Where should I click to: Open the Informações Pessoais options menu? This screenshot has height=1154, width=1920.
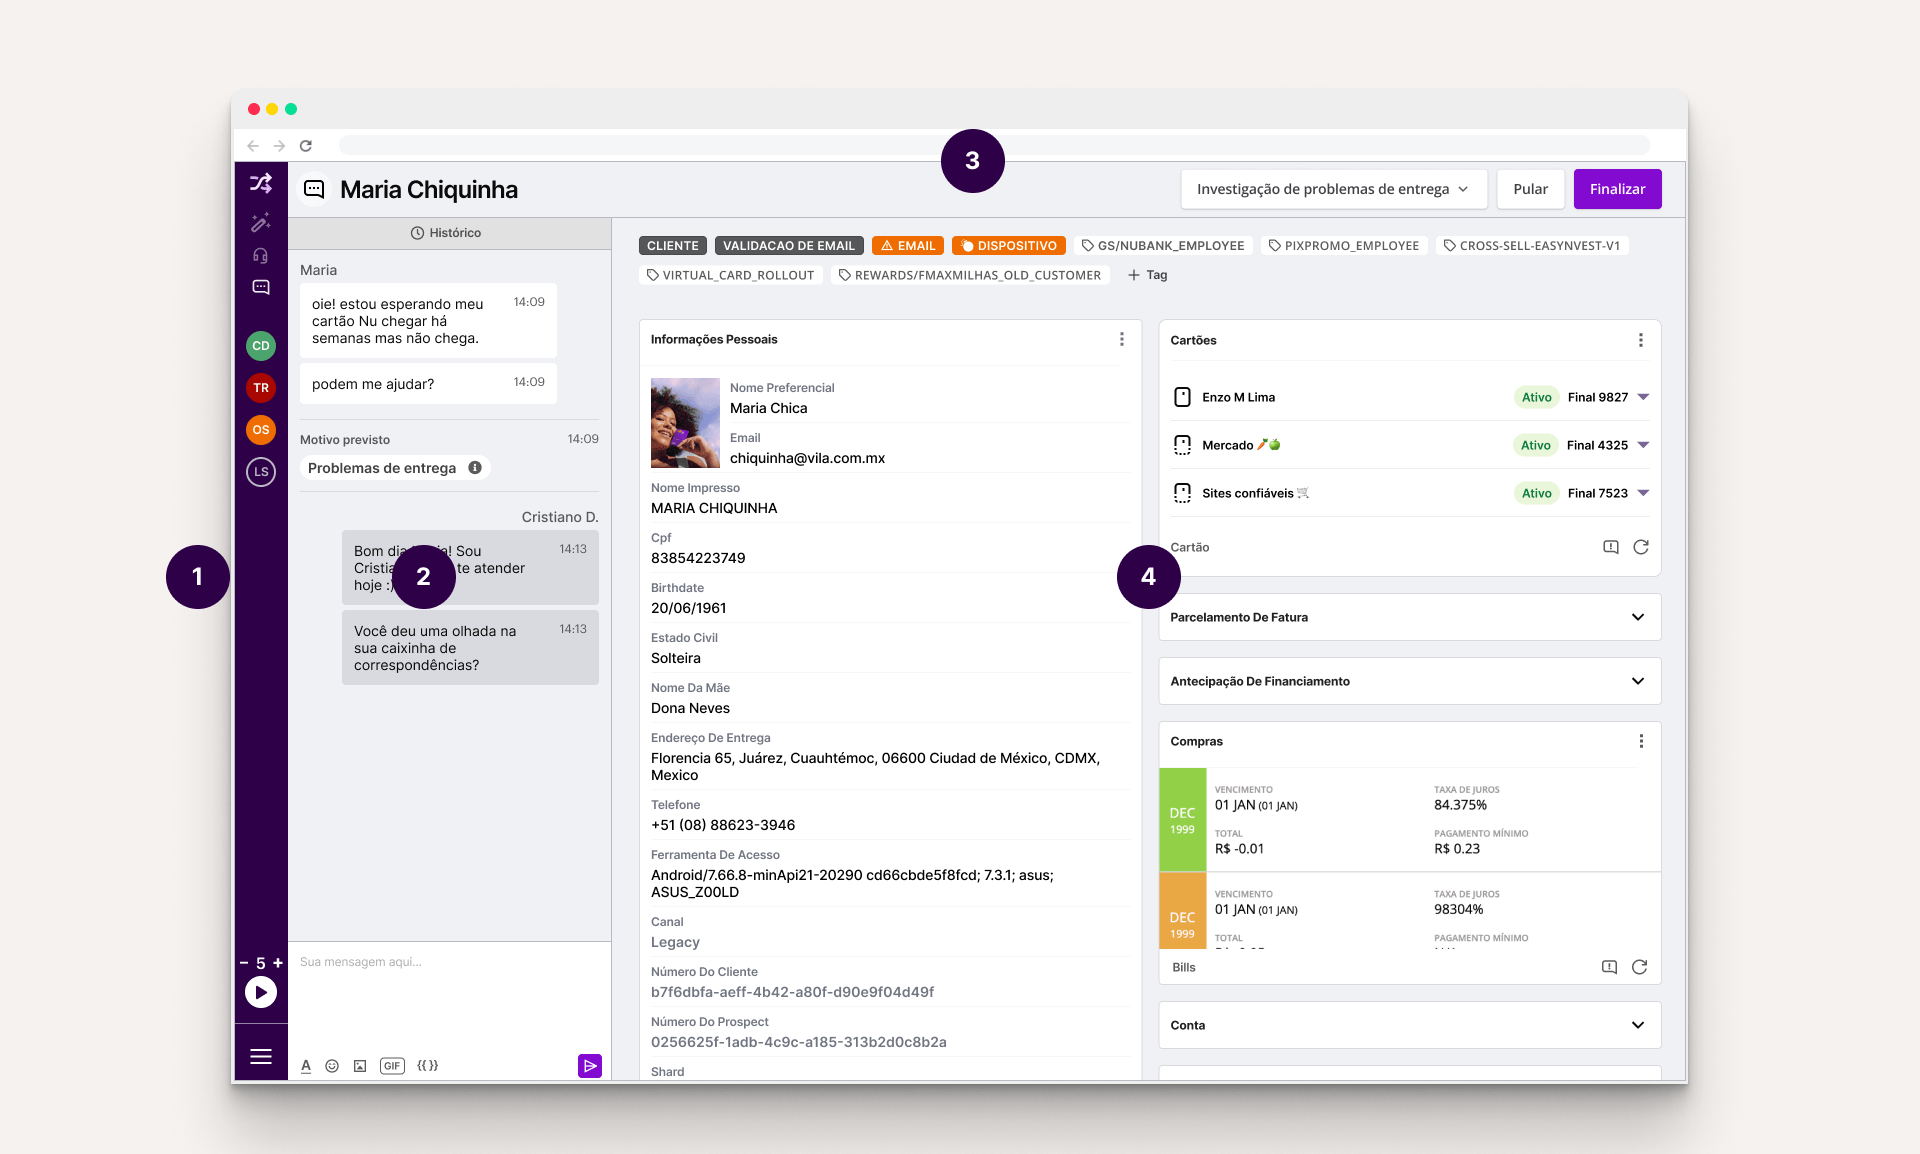[x=1121, y=340]
